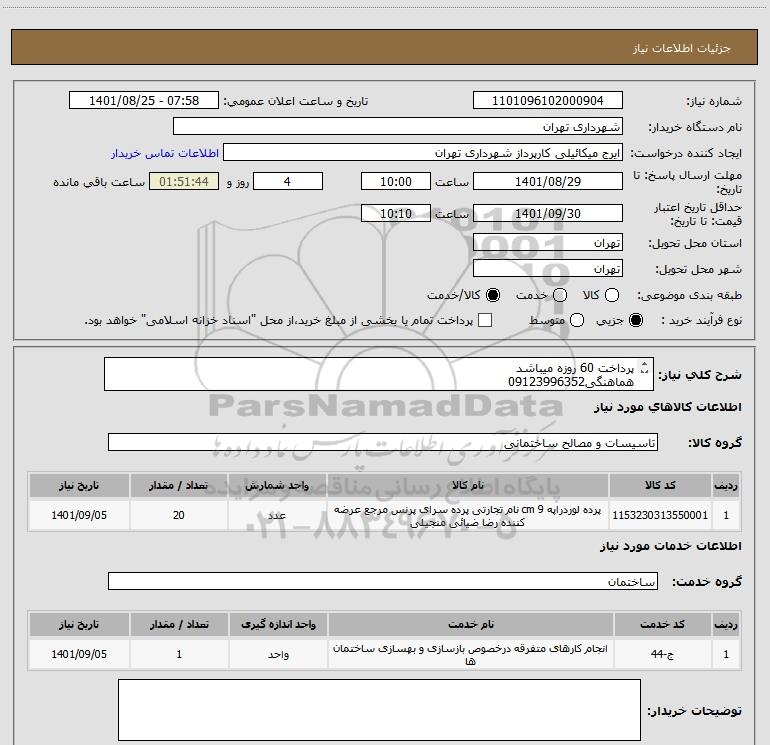Choose متوسط purchase process option
Screen dimensions: 770x745
577,320
